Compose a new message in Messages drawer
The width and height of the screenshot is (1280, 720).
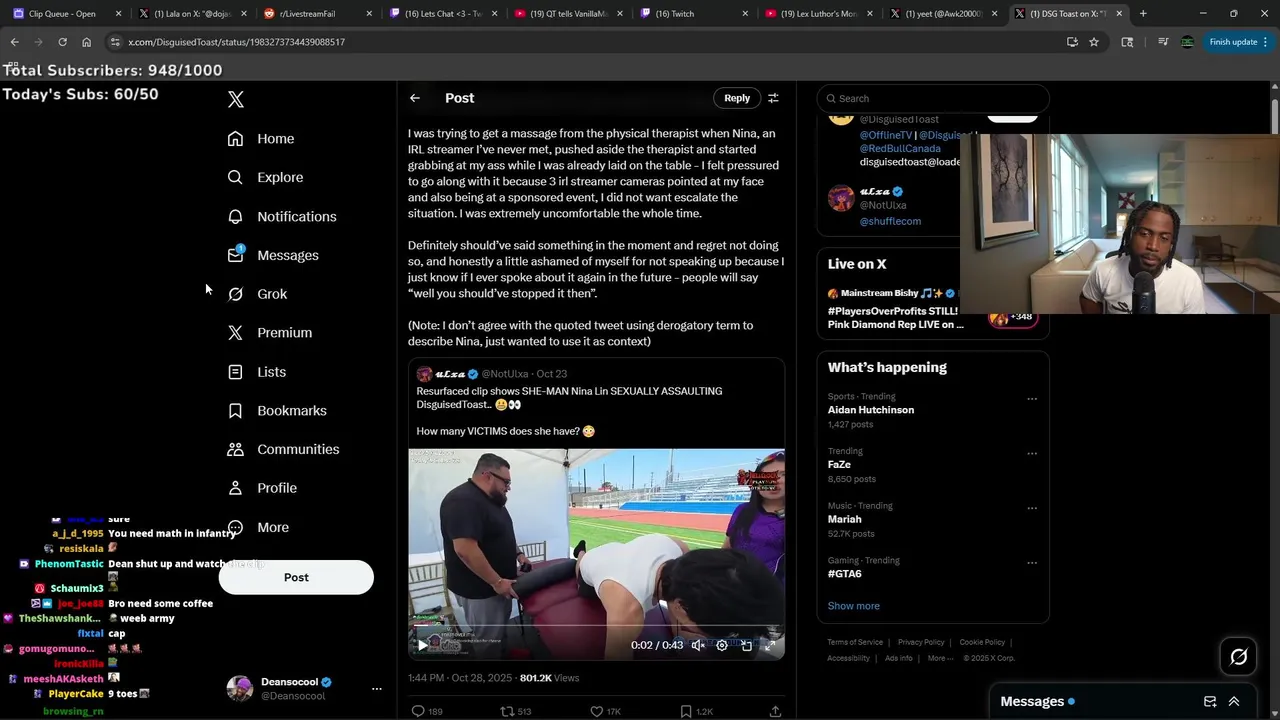tap(1210, 702)
